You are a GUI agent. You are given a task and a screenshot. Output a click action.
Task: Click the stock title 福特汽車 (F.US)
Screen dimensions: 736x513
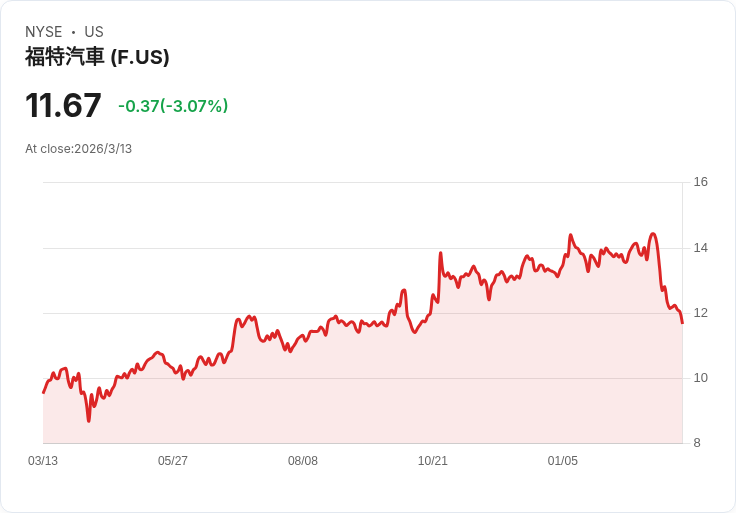coord(97,57)
